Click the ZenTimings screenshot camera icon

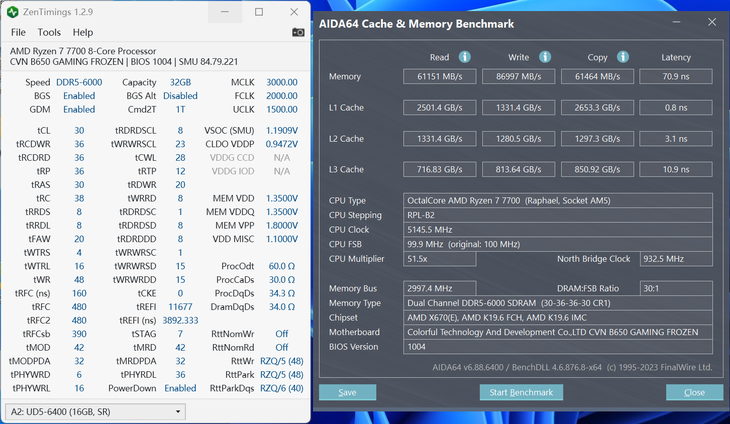pos(298,32)
